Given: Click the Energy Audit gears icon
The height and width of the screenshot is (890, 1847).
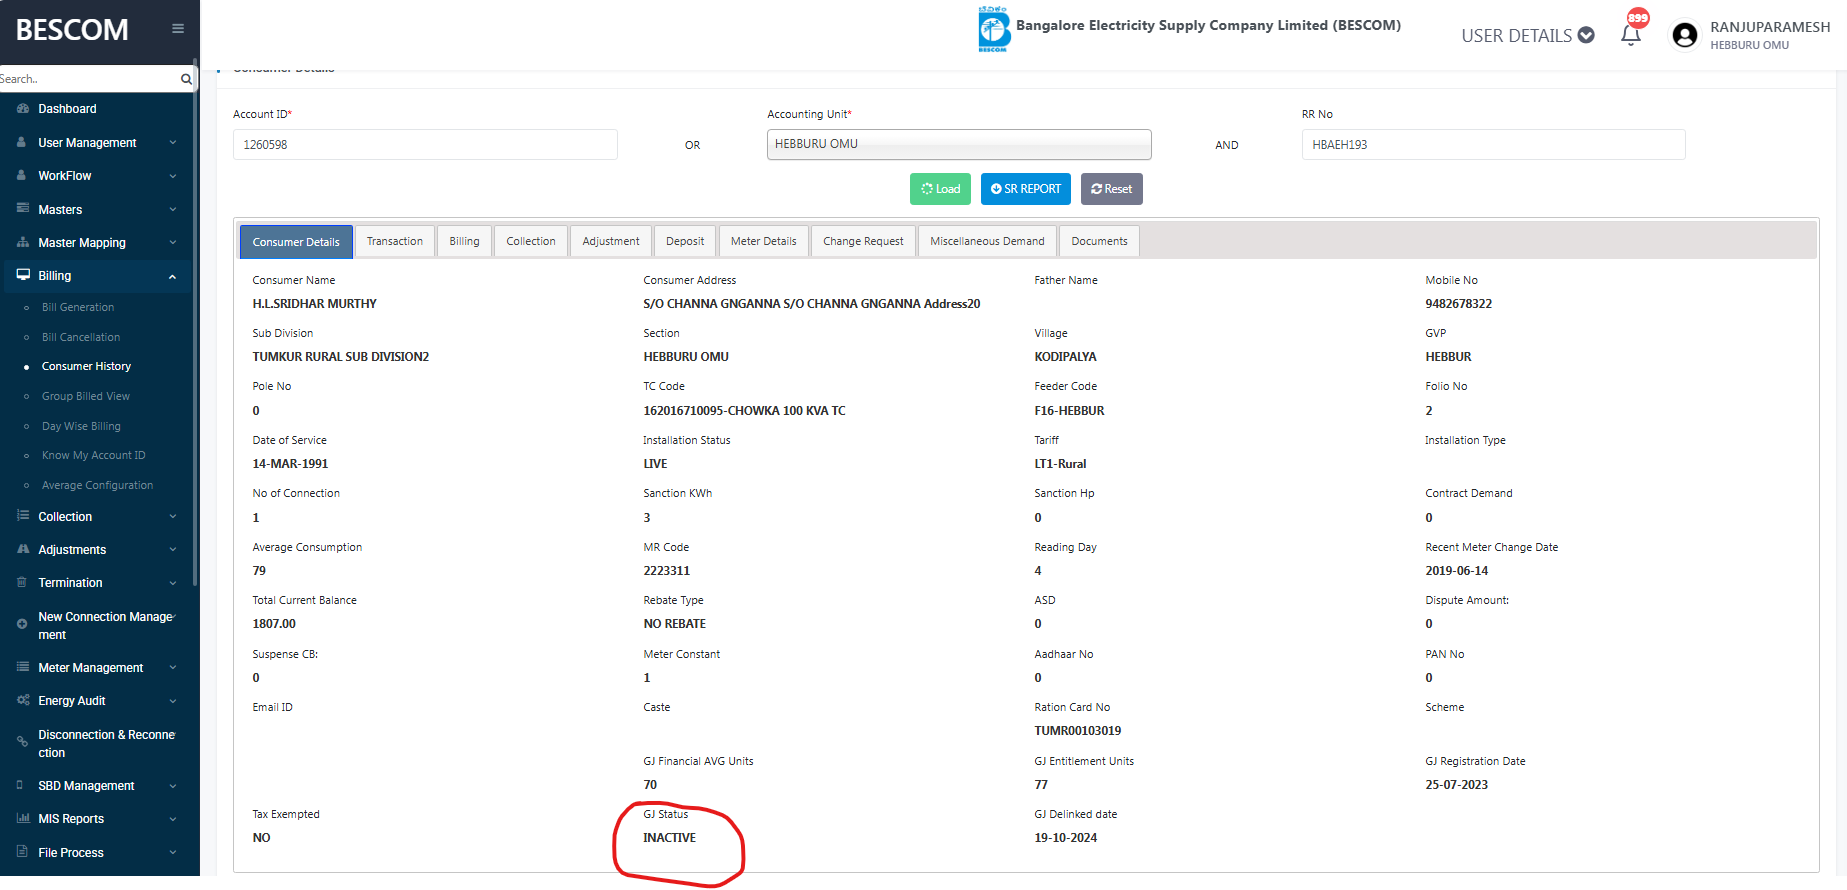Looking at the screenshot, I should [x=23, y=701].
